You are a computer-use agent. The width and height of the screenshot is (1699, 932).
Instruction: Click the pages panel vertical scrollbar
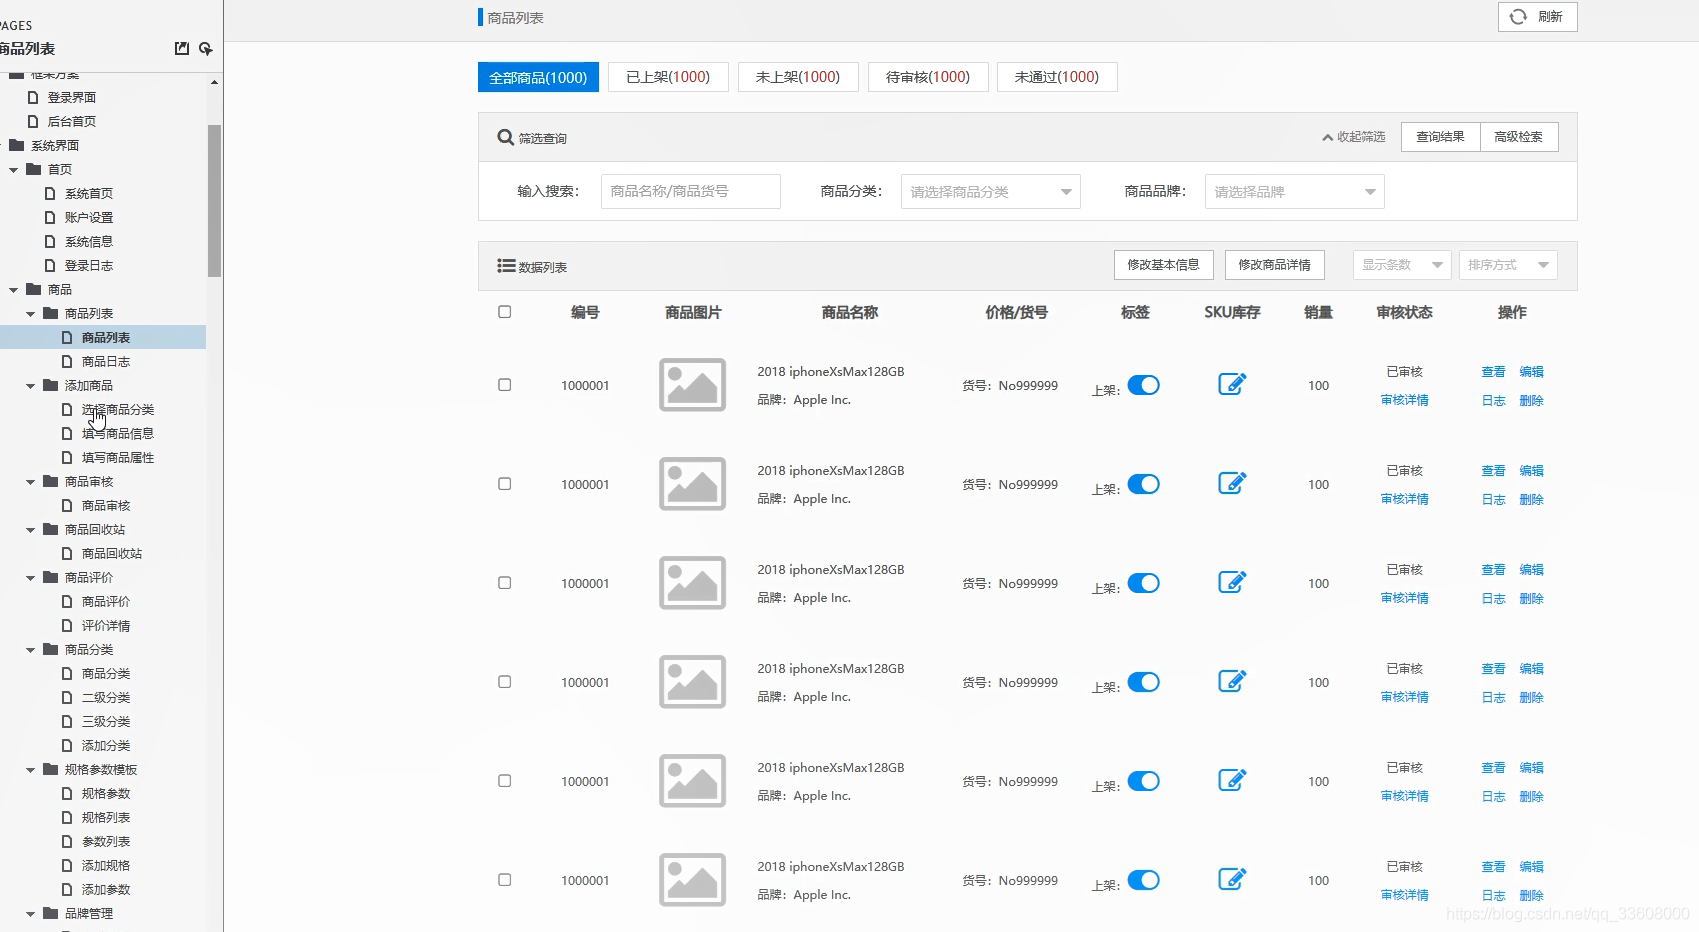pyautogui.click(x=214, y=200)
